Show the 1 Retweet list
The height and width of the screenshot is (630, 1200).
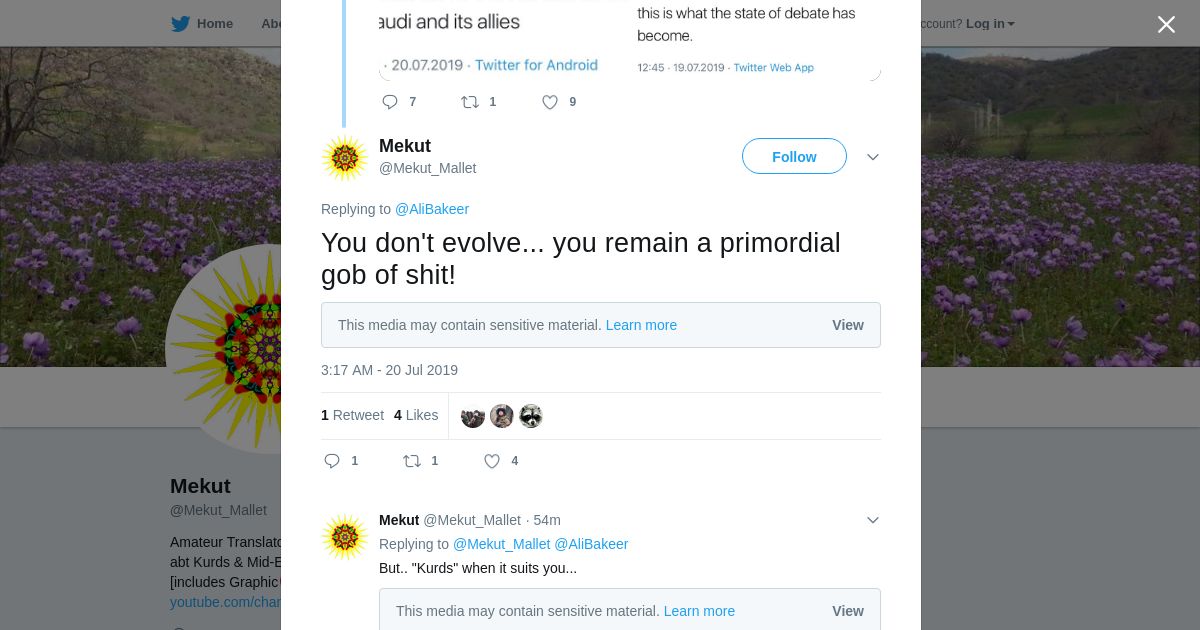(x=352, y=415)
